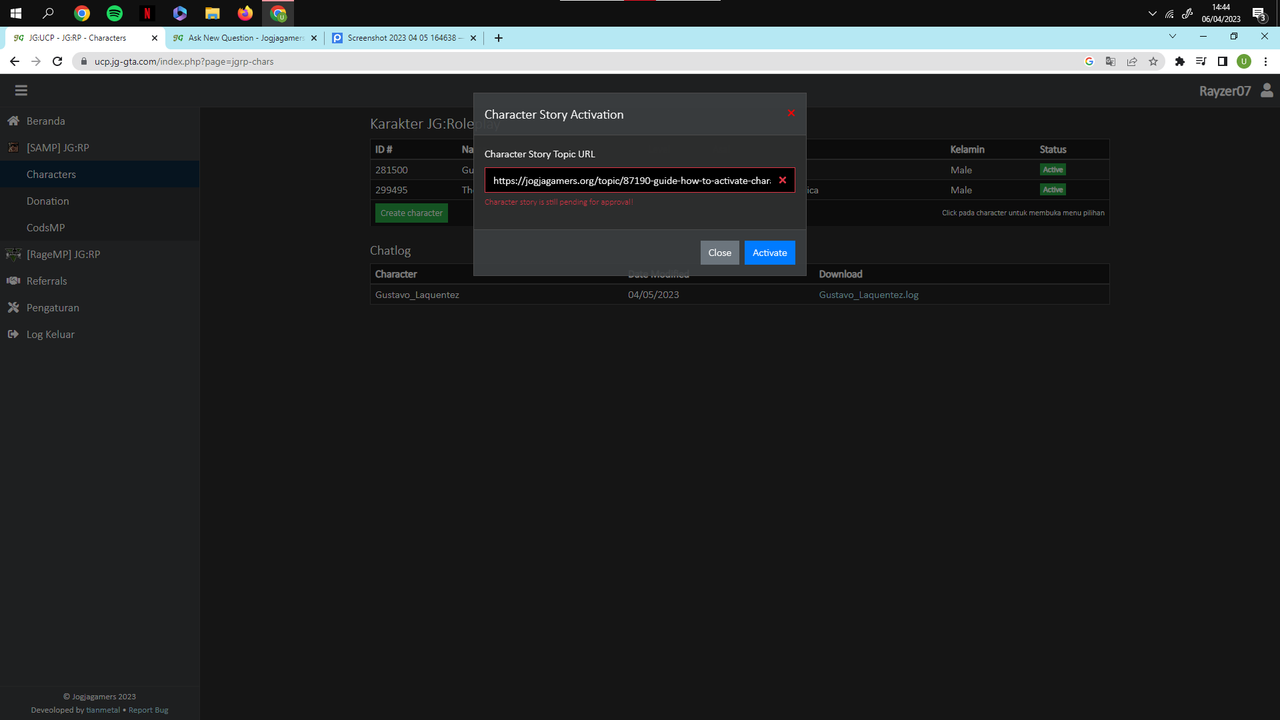Viewport: 1280px width, 720px height.
Task: Click the Status column header
Action: [x=1053, y=149]
